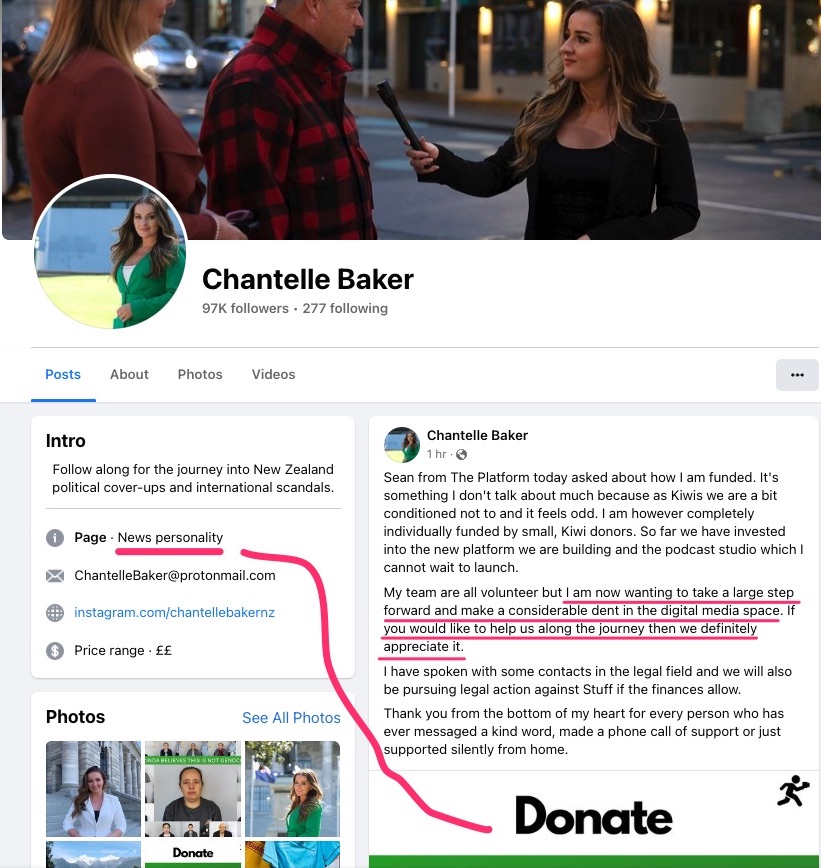Click the price range dollar icon

[55, 650]
